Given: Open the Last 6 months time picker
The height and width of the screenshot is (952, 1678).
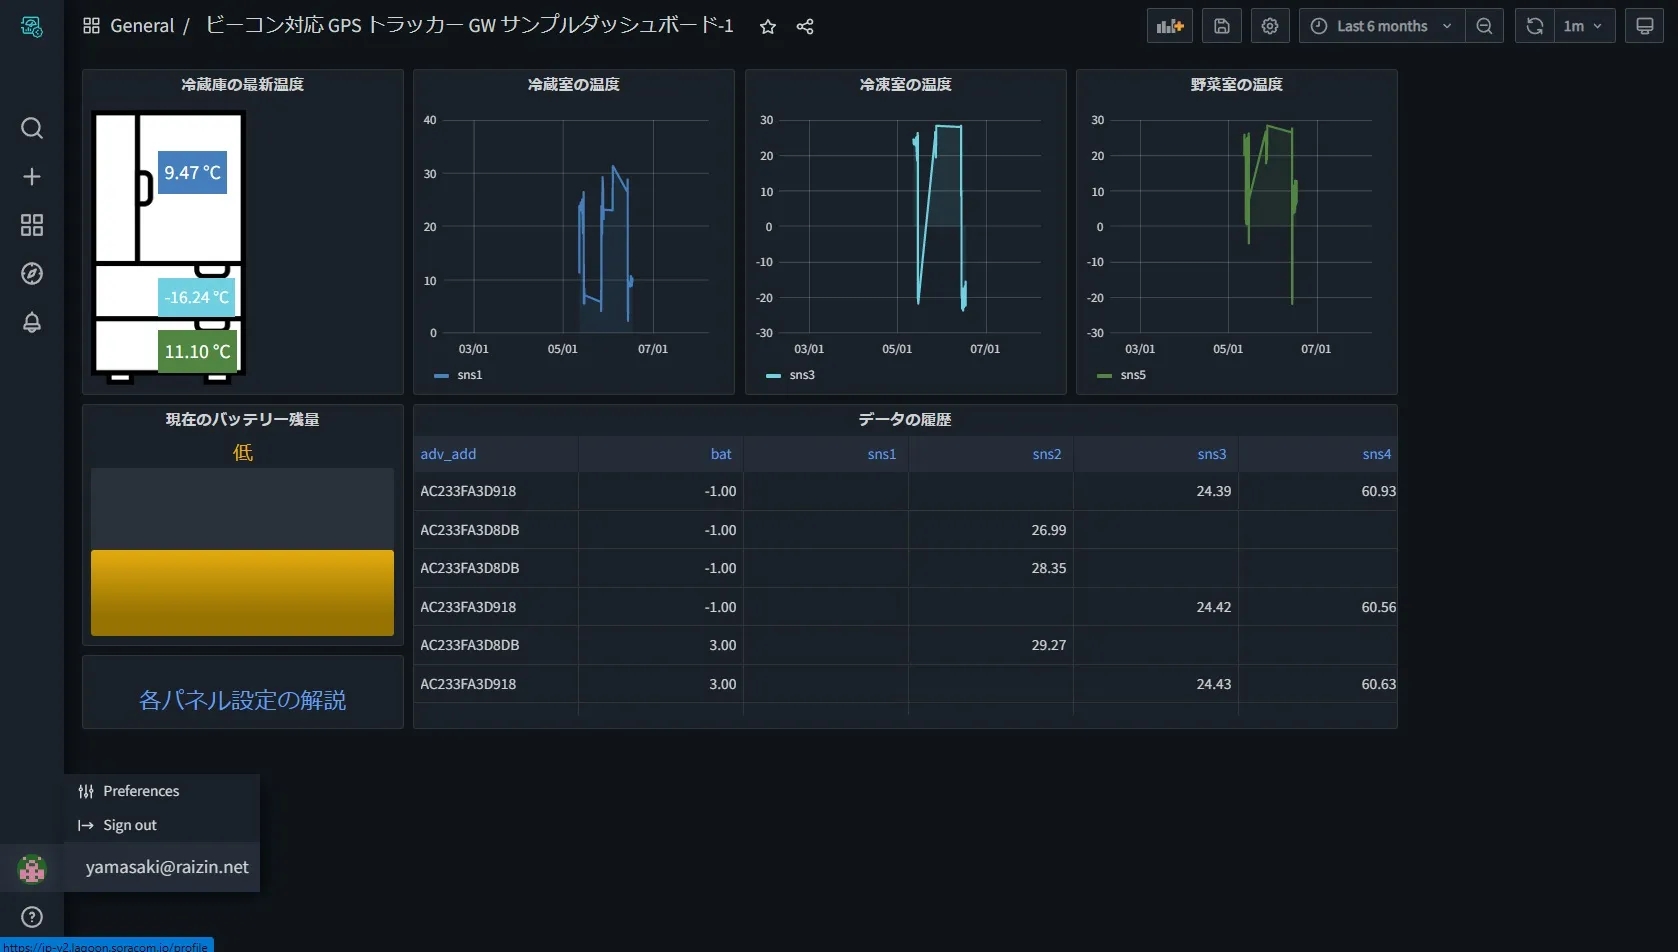Looking at the screenshot, I should (1382, 26).
